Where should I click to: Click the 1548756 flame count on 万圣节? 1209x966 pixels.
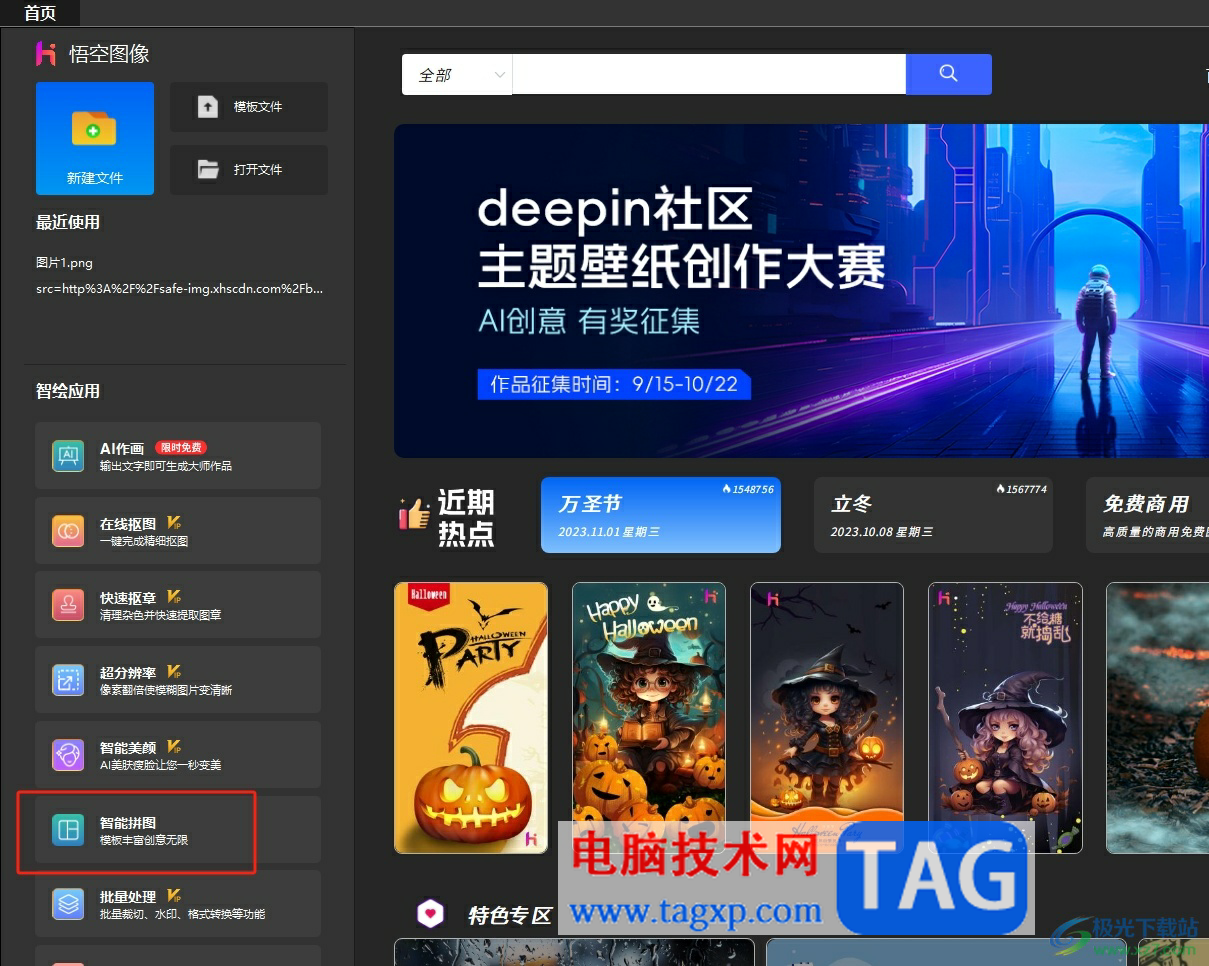click(748, 489)
